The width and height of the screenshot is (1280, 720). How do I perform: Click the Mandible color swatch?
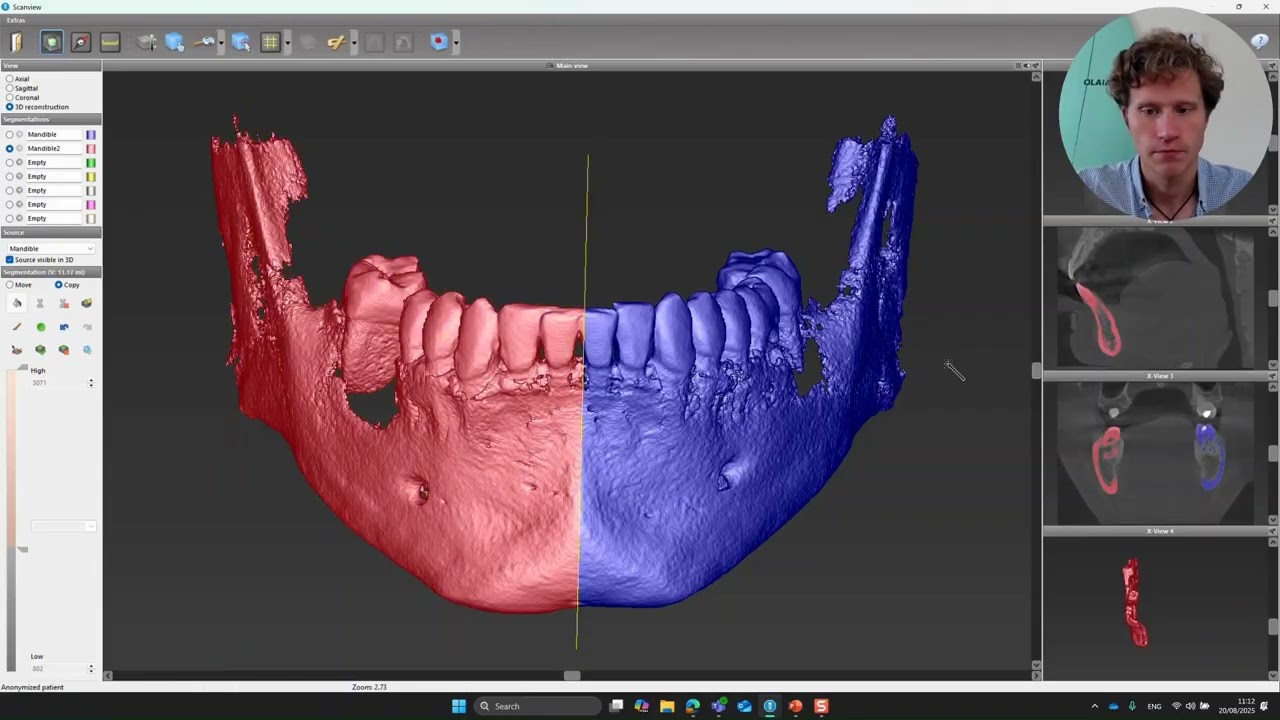[91, 134]
